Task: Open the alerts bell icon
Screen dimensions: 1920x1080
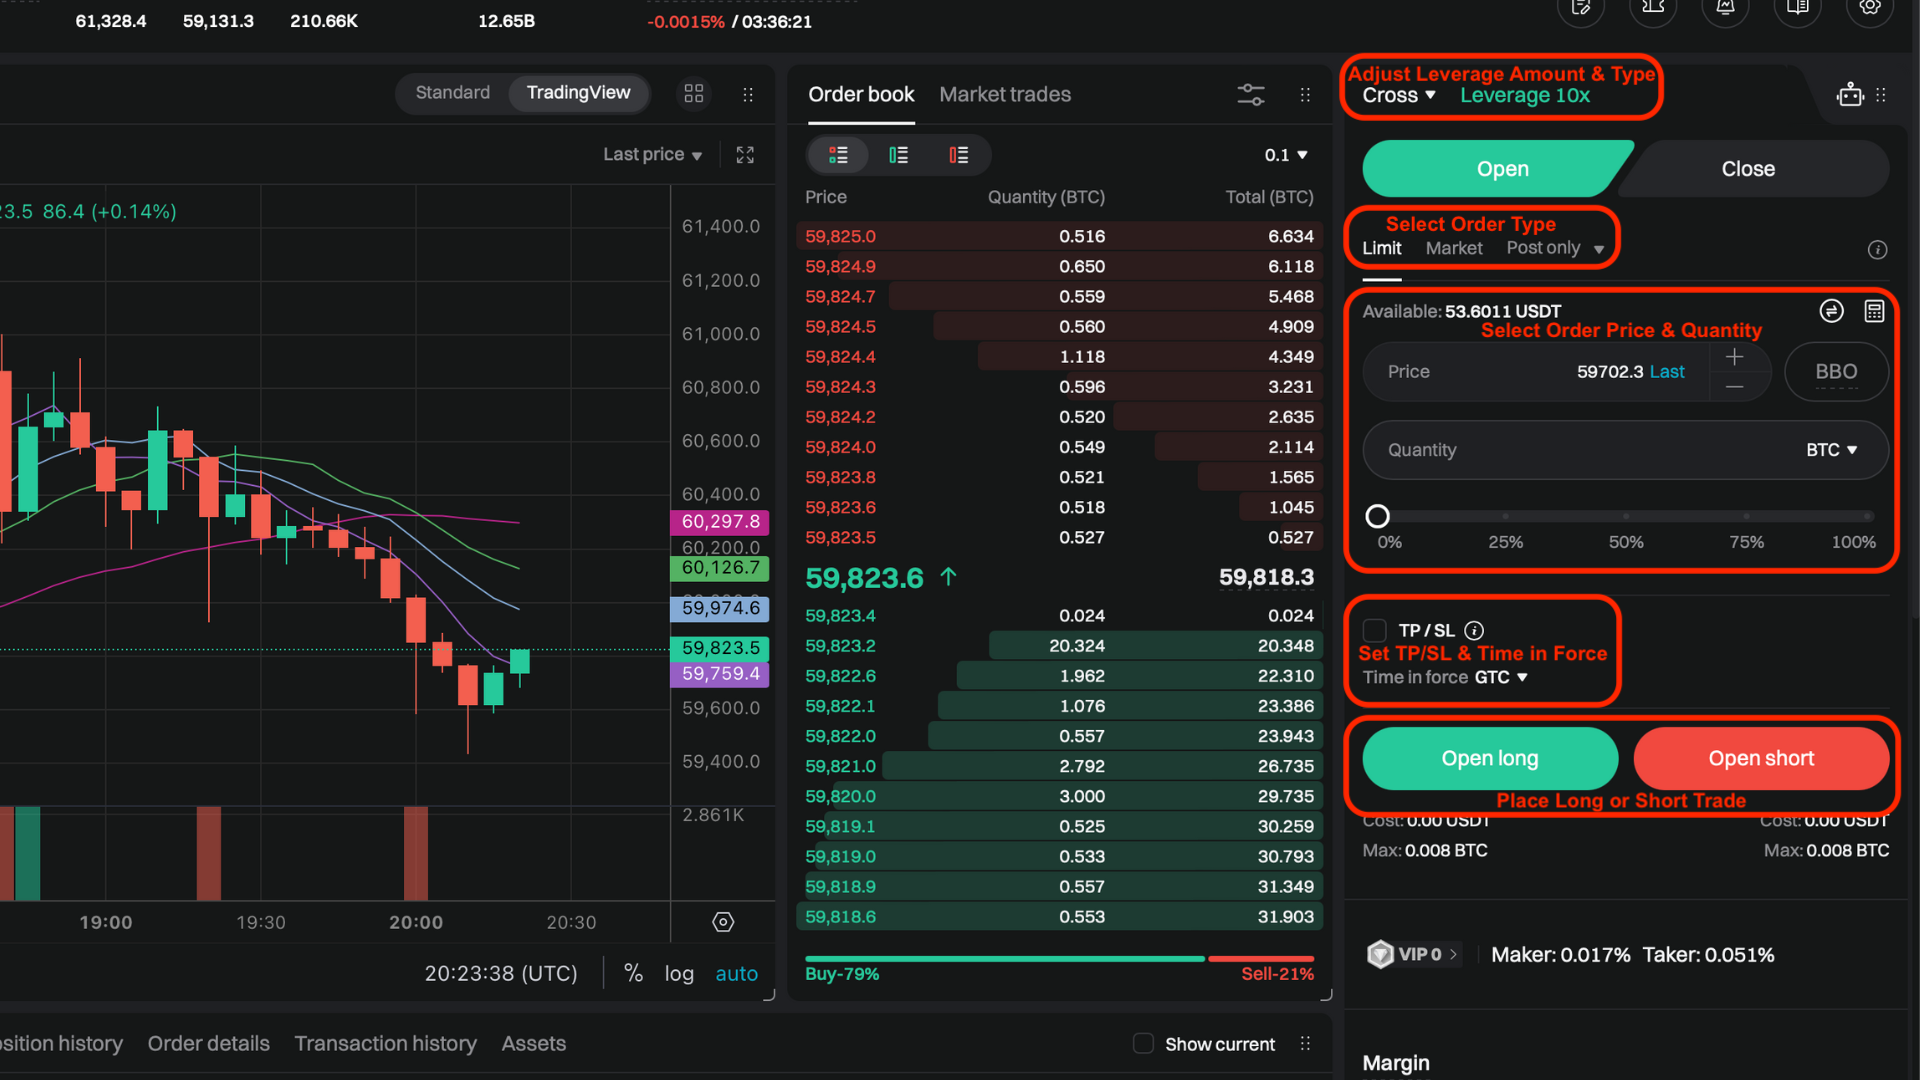Action: [1725, 10]
